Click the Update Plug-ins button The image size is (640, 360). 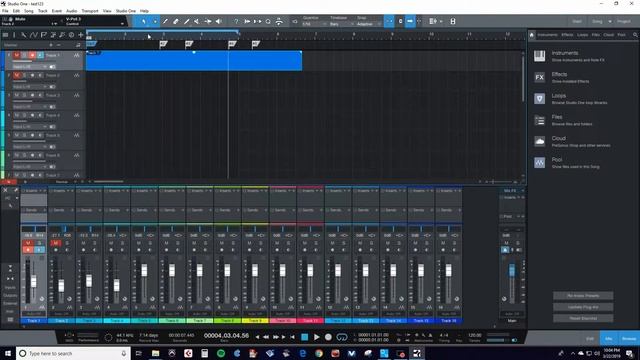[x=583, y=307]
